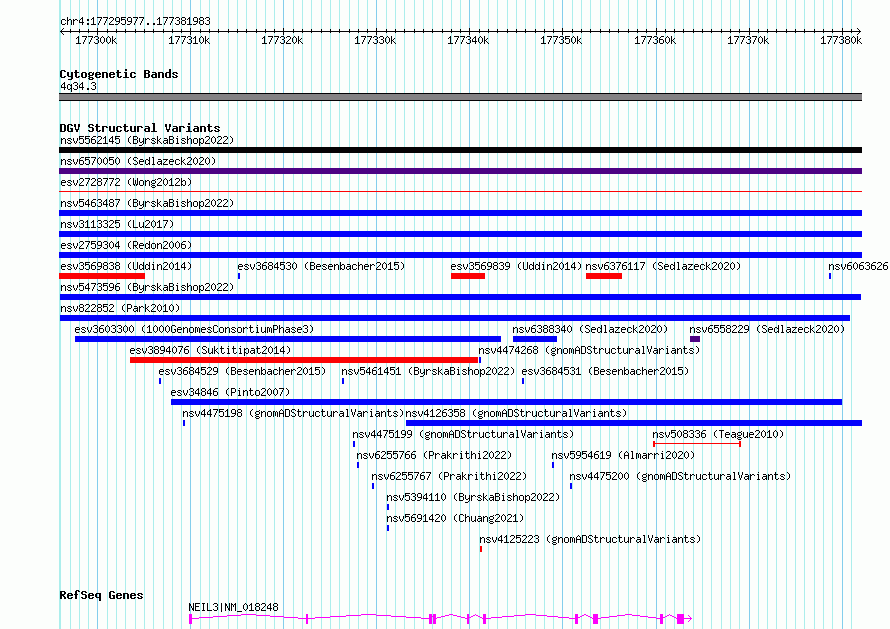Click esv3603300 (1000GenomesConsortiumPhase3) label
The image size is (890, 629).
point(194,329)
